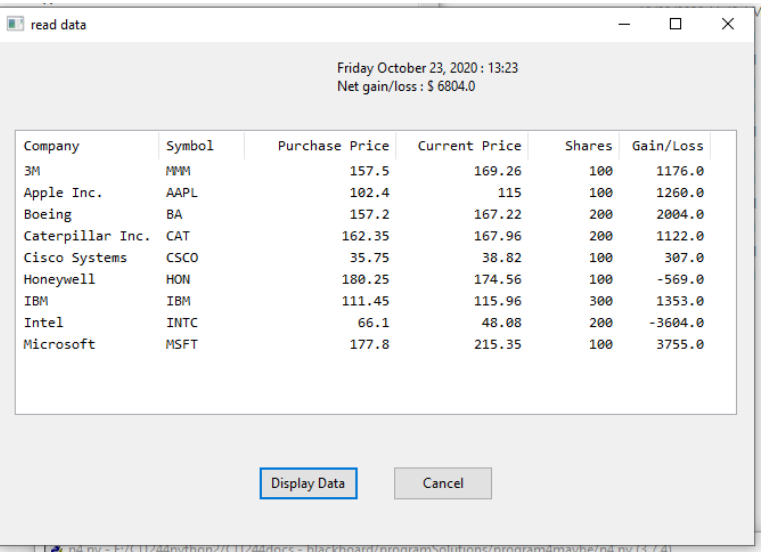
Task: Click the BA symbol cell
Action: tap(174, 215)
